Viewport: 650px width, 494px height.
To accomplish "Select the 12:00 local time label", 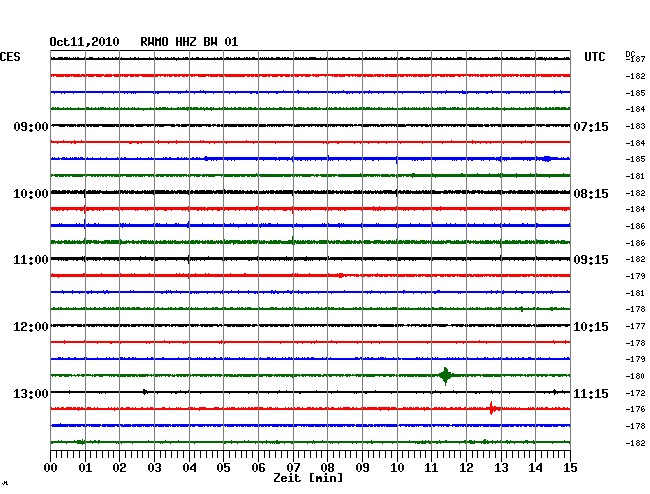I will 31,327.
